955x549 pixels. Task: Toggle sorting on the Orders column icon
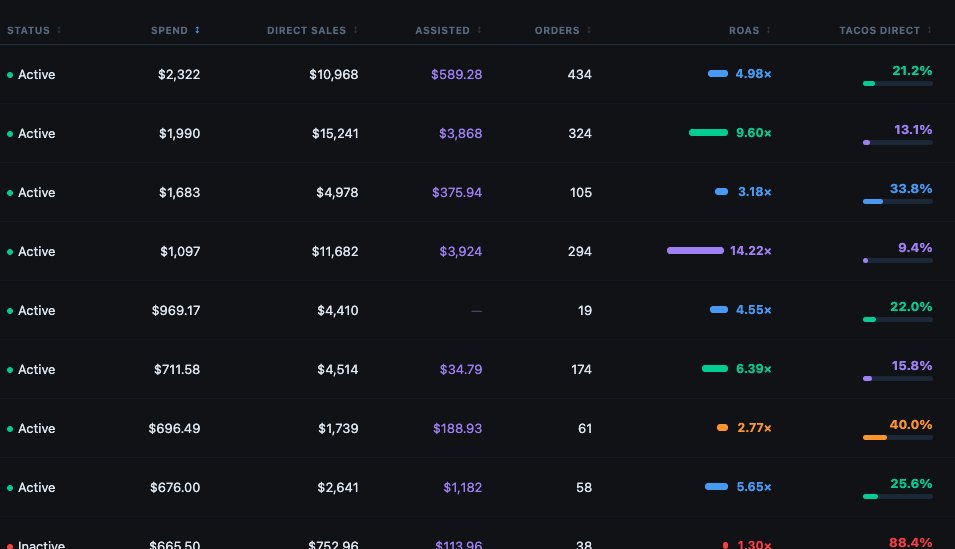point(589,30)
